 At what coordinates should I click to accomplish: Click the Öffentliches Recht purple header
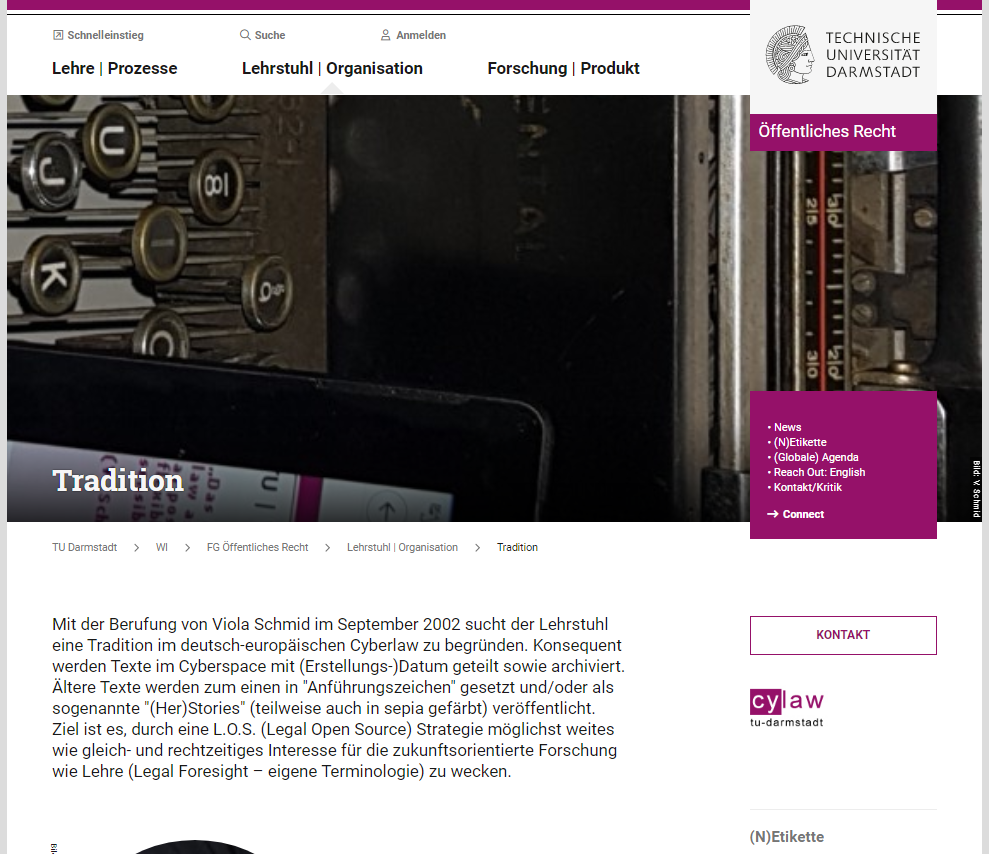843,132
